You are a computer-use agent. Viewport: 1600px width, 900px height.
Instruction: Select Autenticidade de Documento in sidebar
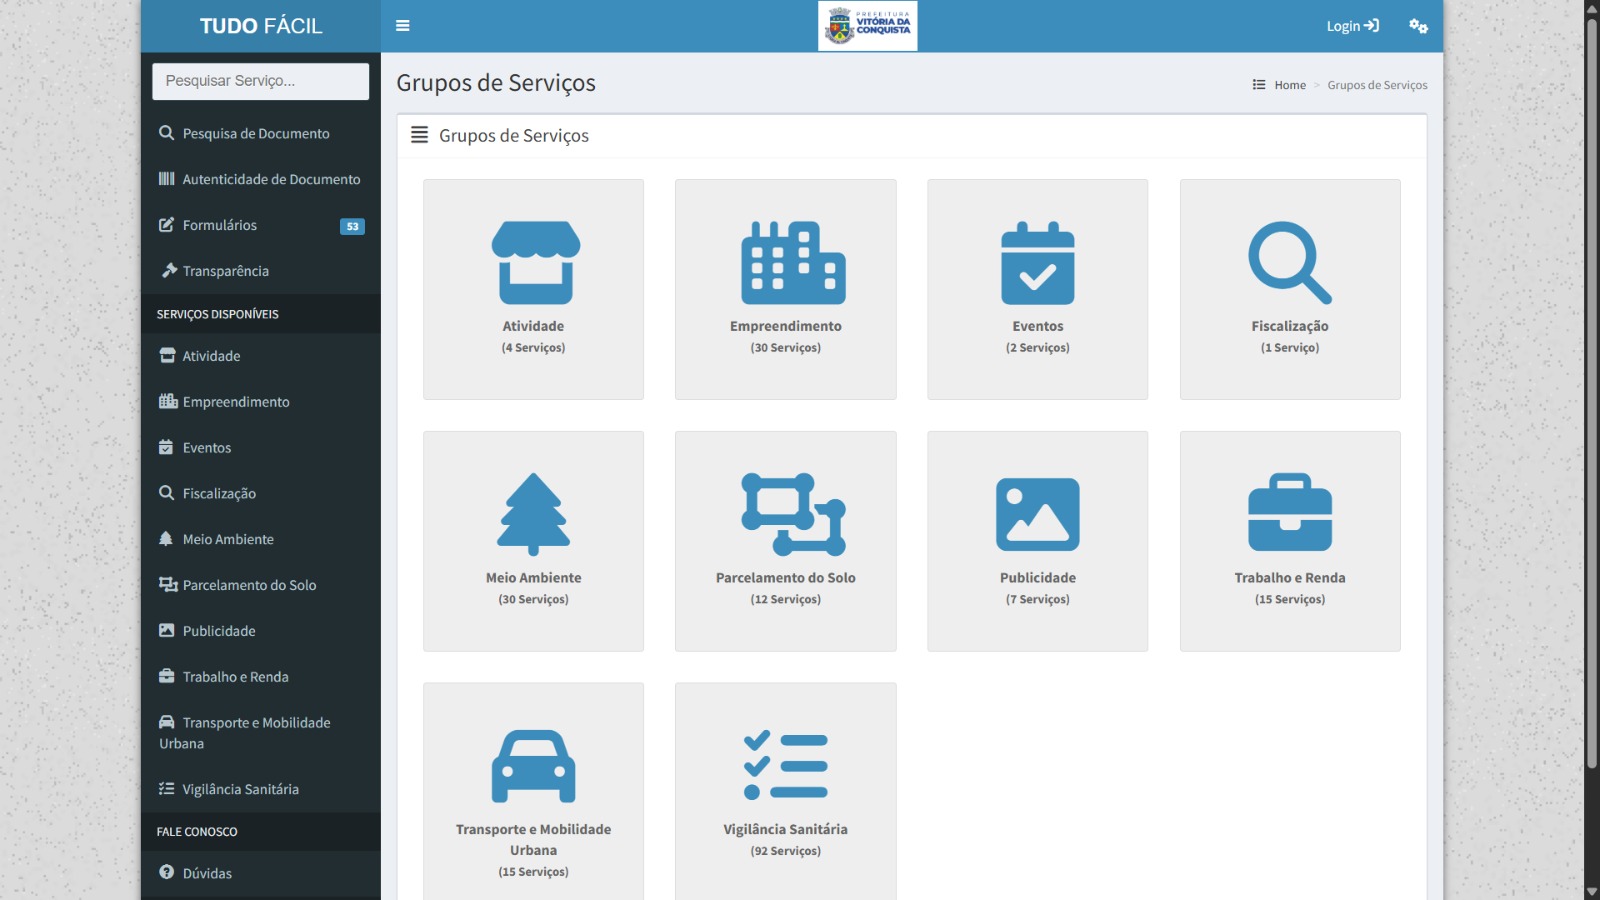[x=271, y=179]
